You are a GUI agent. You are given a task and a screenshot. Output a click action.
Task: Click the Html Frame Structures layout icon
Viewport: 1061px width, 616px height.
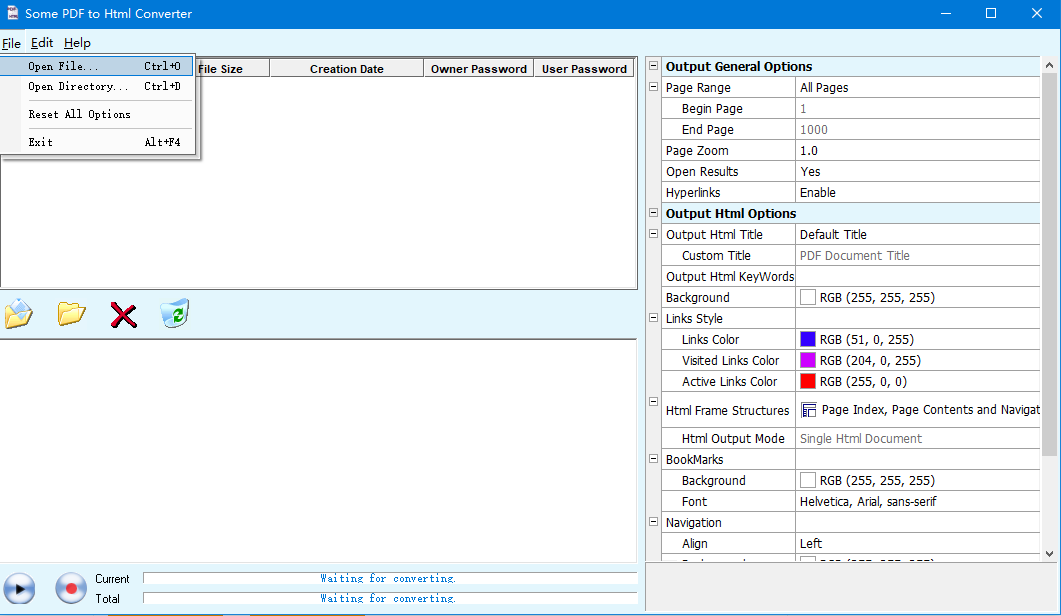pyautogui.click(x=809, y=410)
